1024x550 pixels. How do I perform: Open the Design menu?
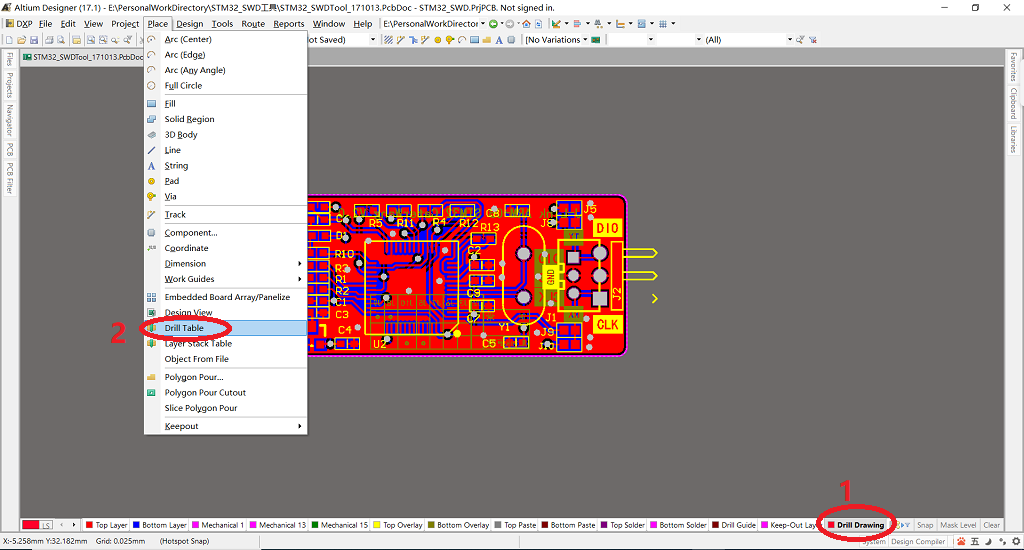189,24
